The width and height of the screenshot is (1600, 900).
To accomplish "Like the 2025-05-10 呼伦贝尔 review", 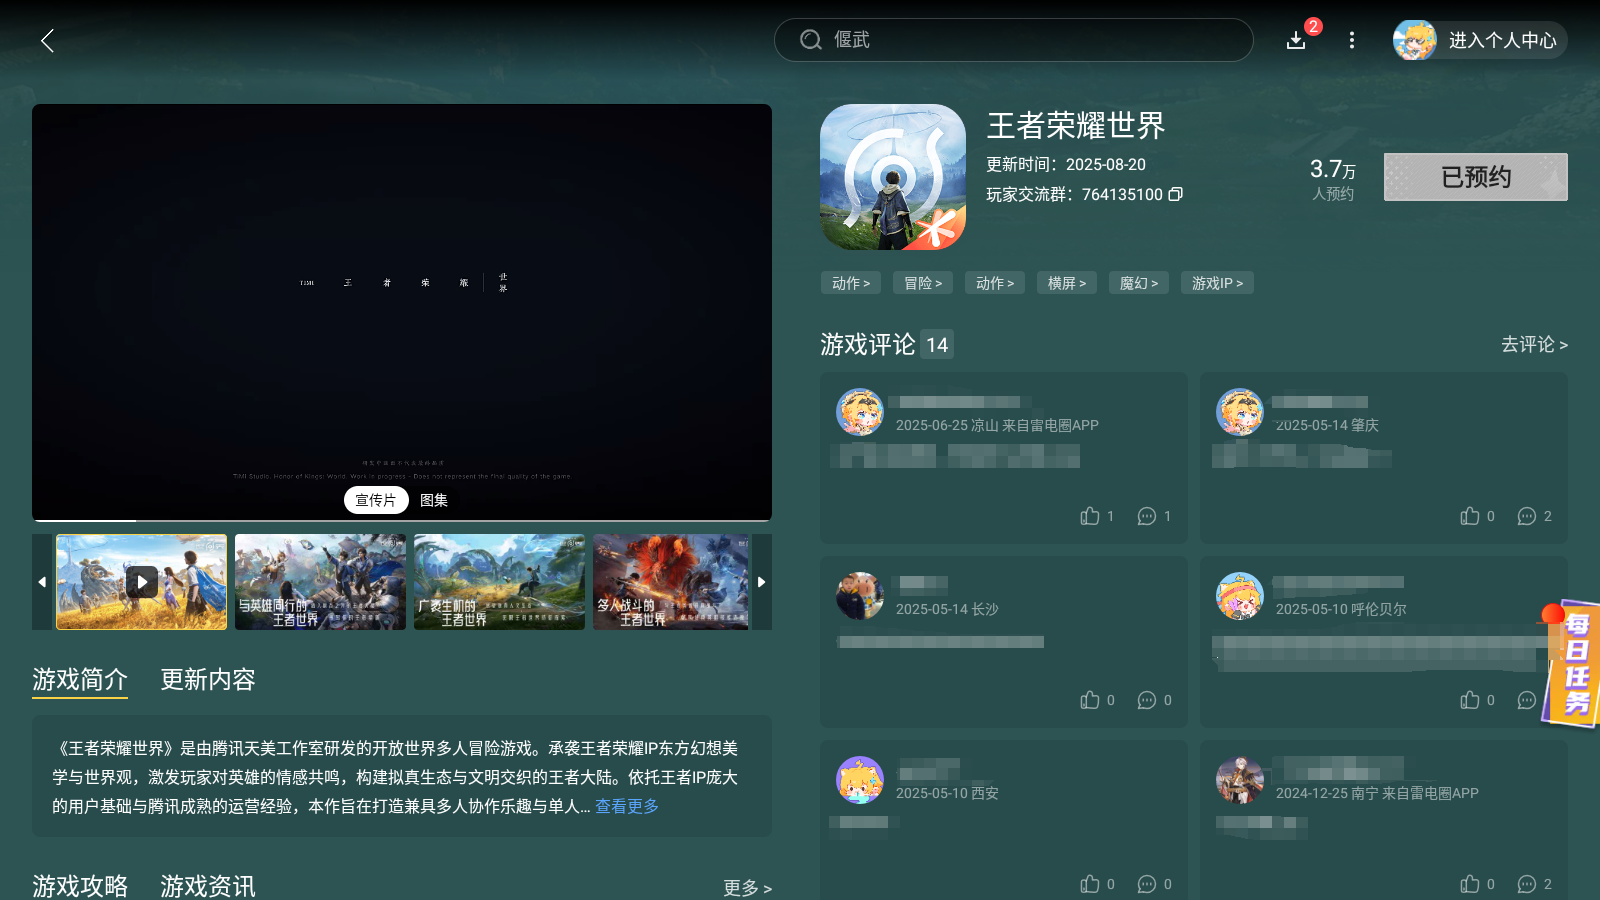I will pyautogui.click(x=1470, y=700).
